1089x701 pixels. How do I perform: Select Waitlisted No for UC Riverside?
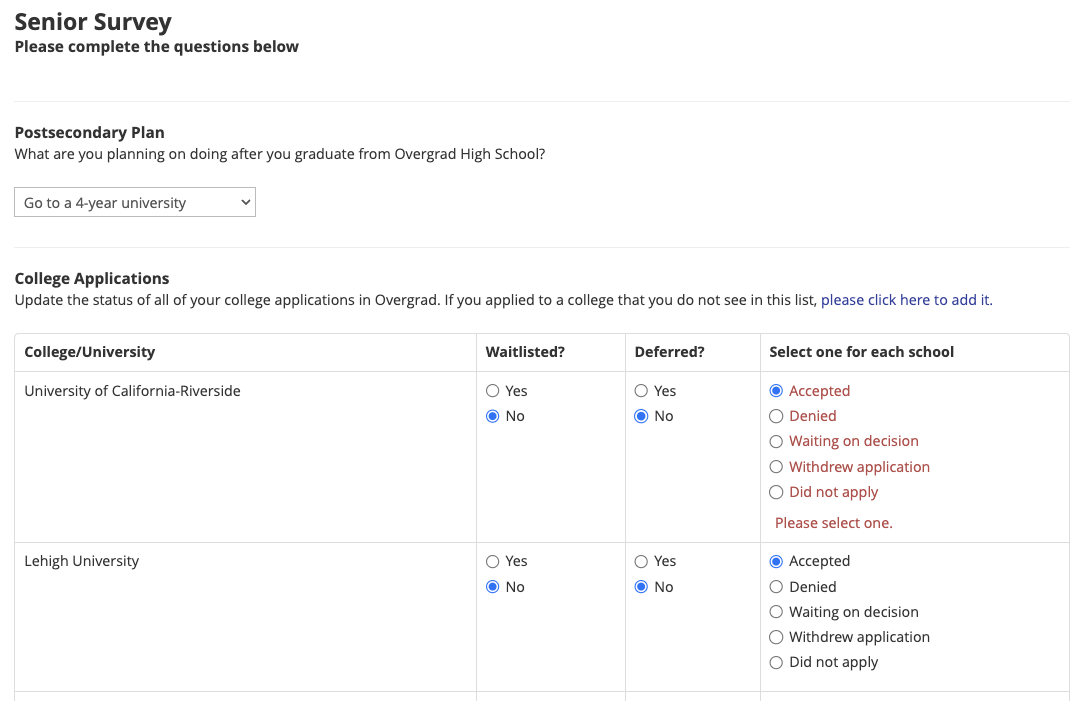[x=492, y=416]
